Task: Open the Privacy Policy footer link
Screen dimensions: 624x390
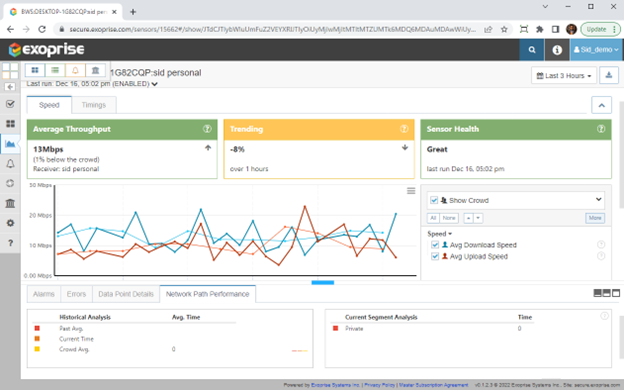Action: (380, 385)
